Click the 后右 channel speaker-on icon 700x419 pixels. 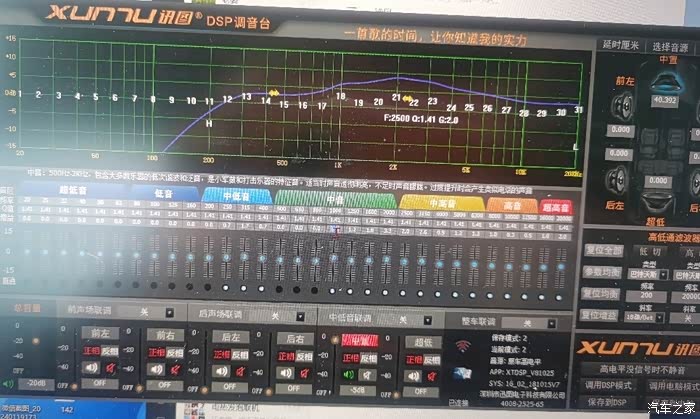click(285, 373)
